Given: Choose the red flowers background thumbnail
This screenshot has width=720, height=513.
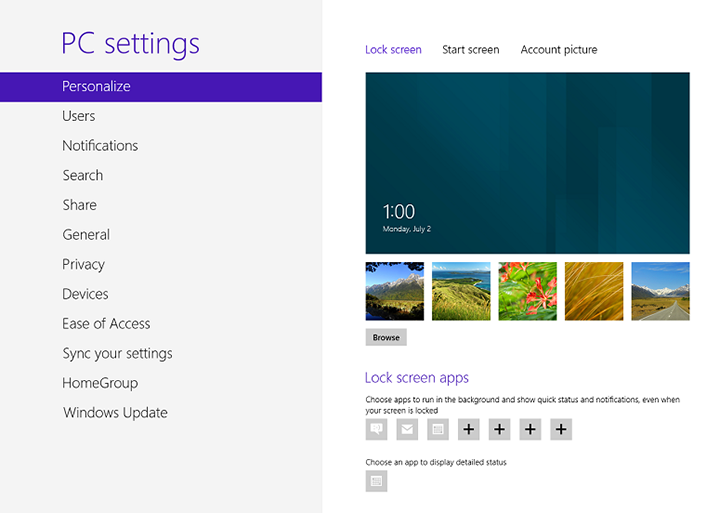Looking at the screenshot, I should [x=527, y=291].
